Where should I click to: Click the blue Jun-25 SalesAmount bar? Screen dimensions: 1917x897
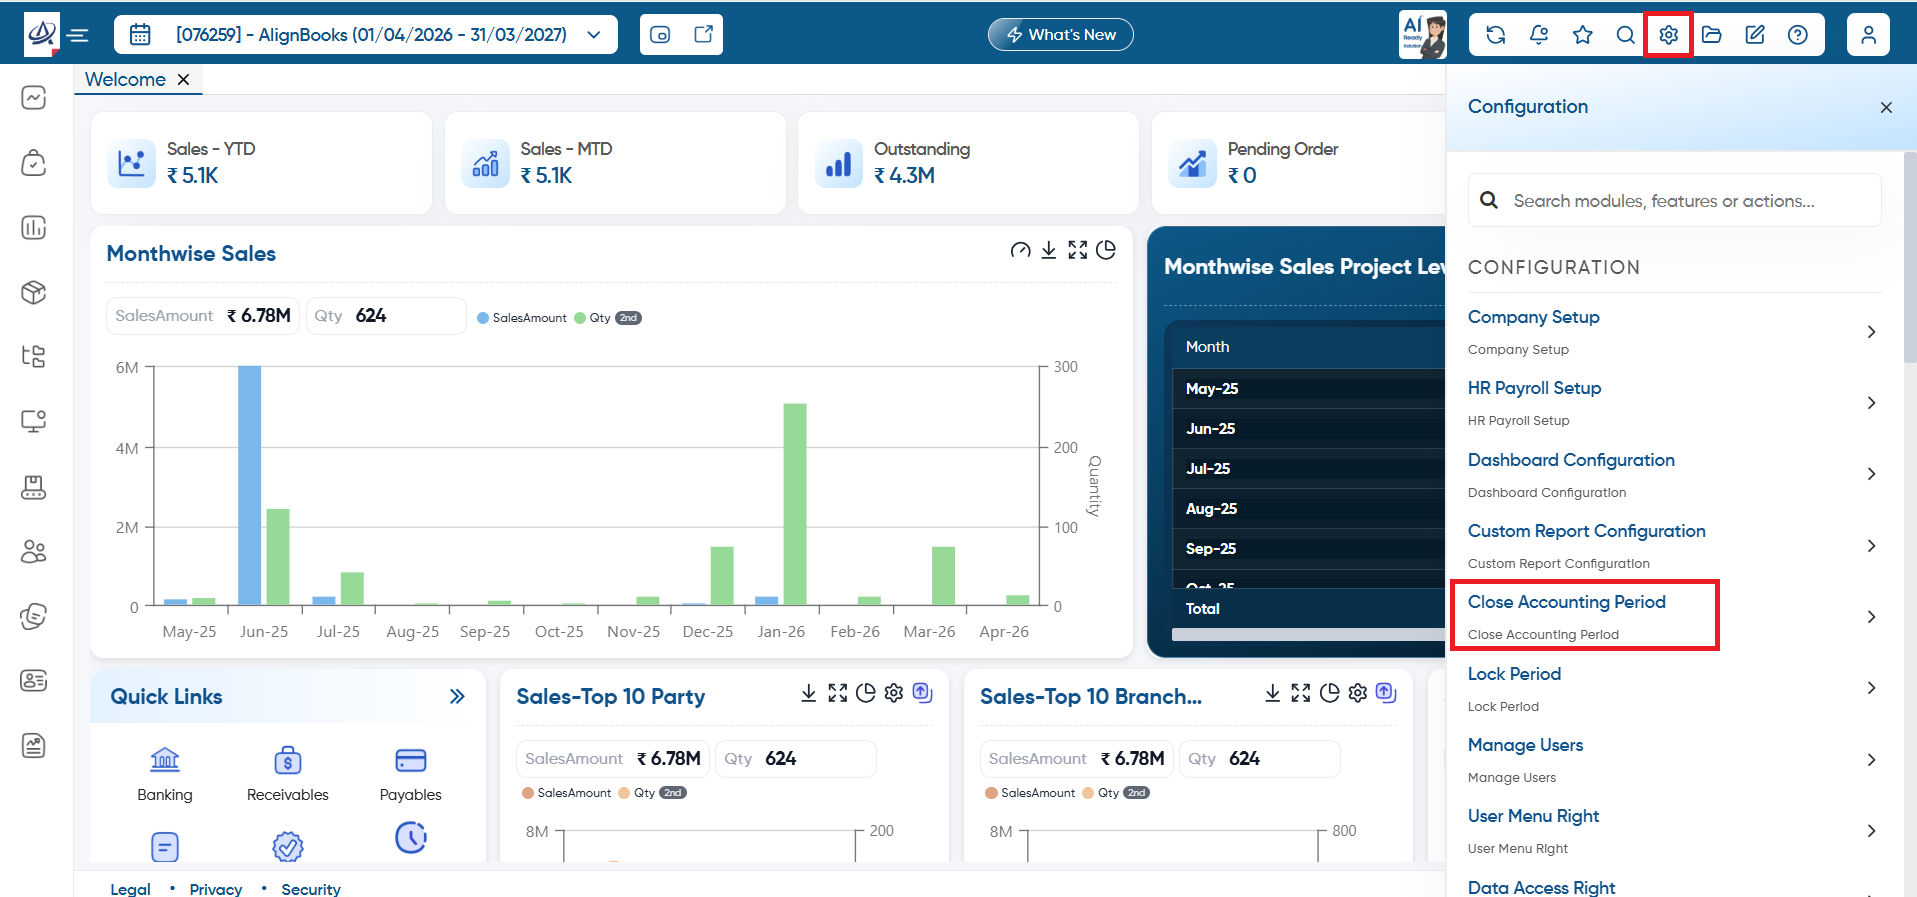click(250, 485)
